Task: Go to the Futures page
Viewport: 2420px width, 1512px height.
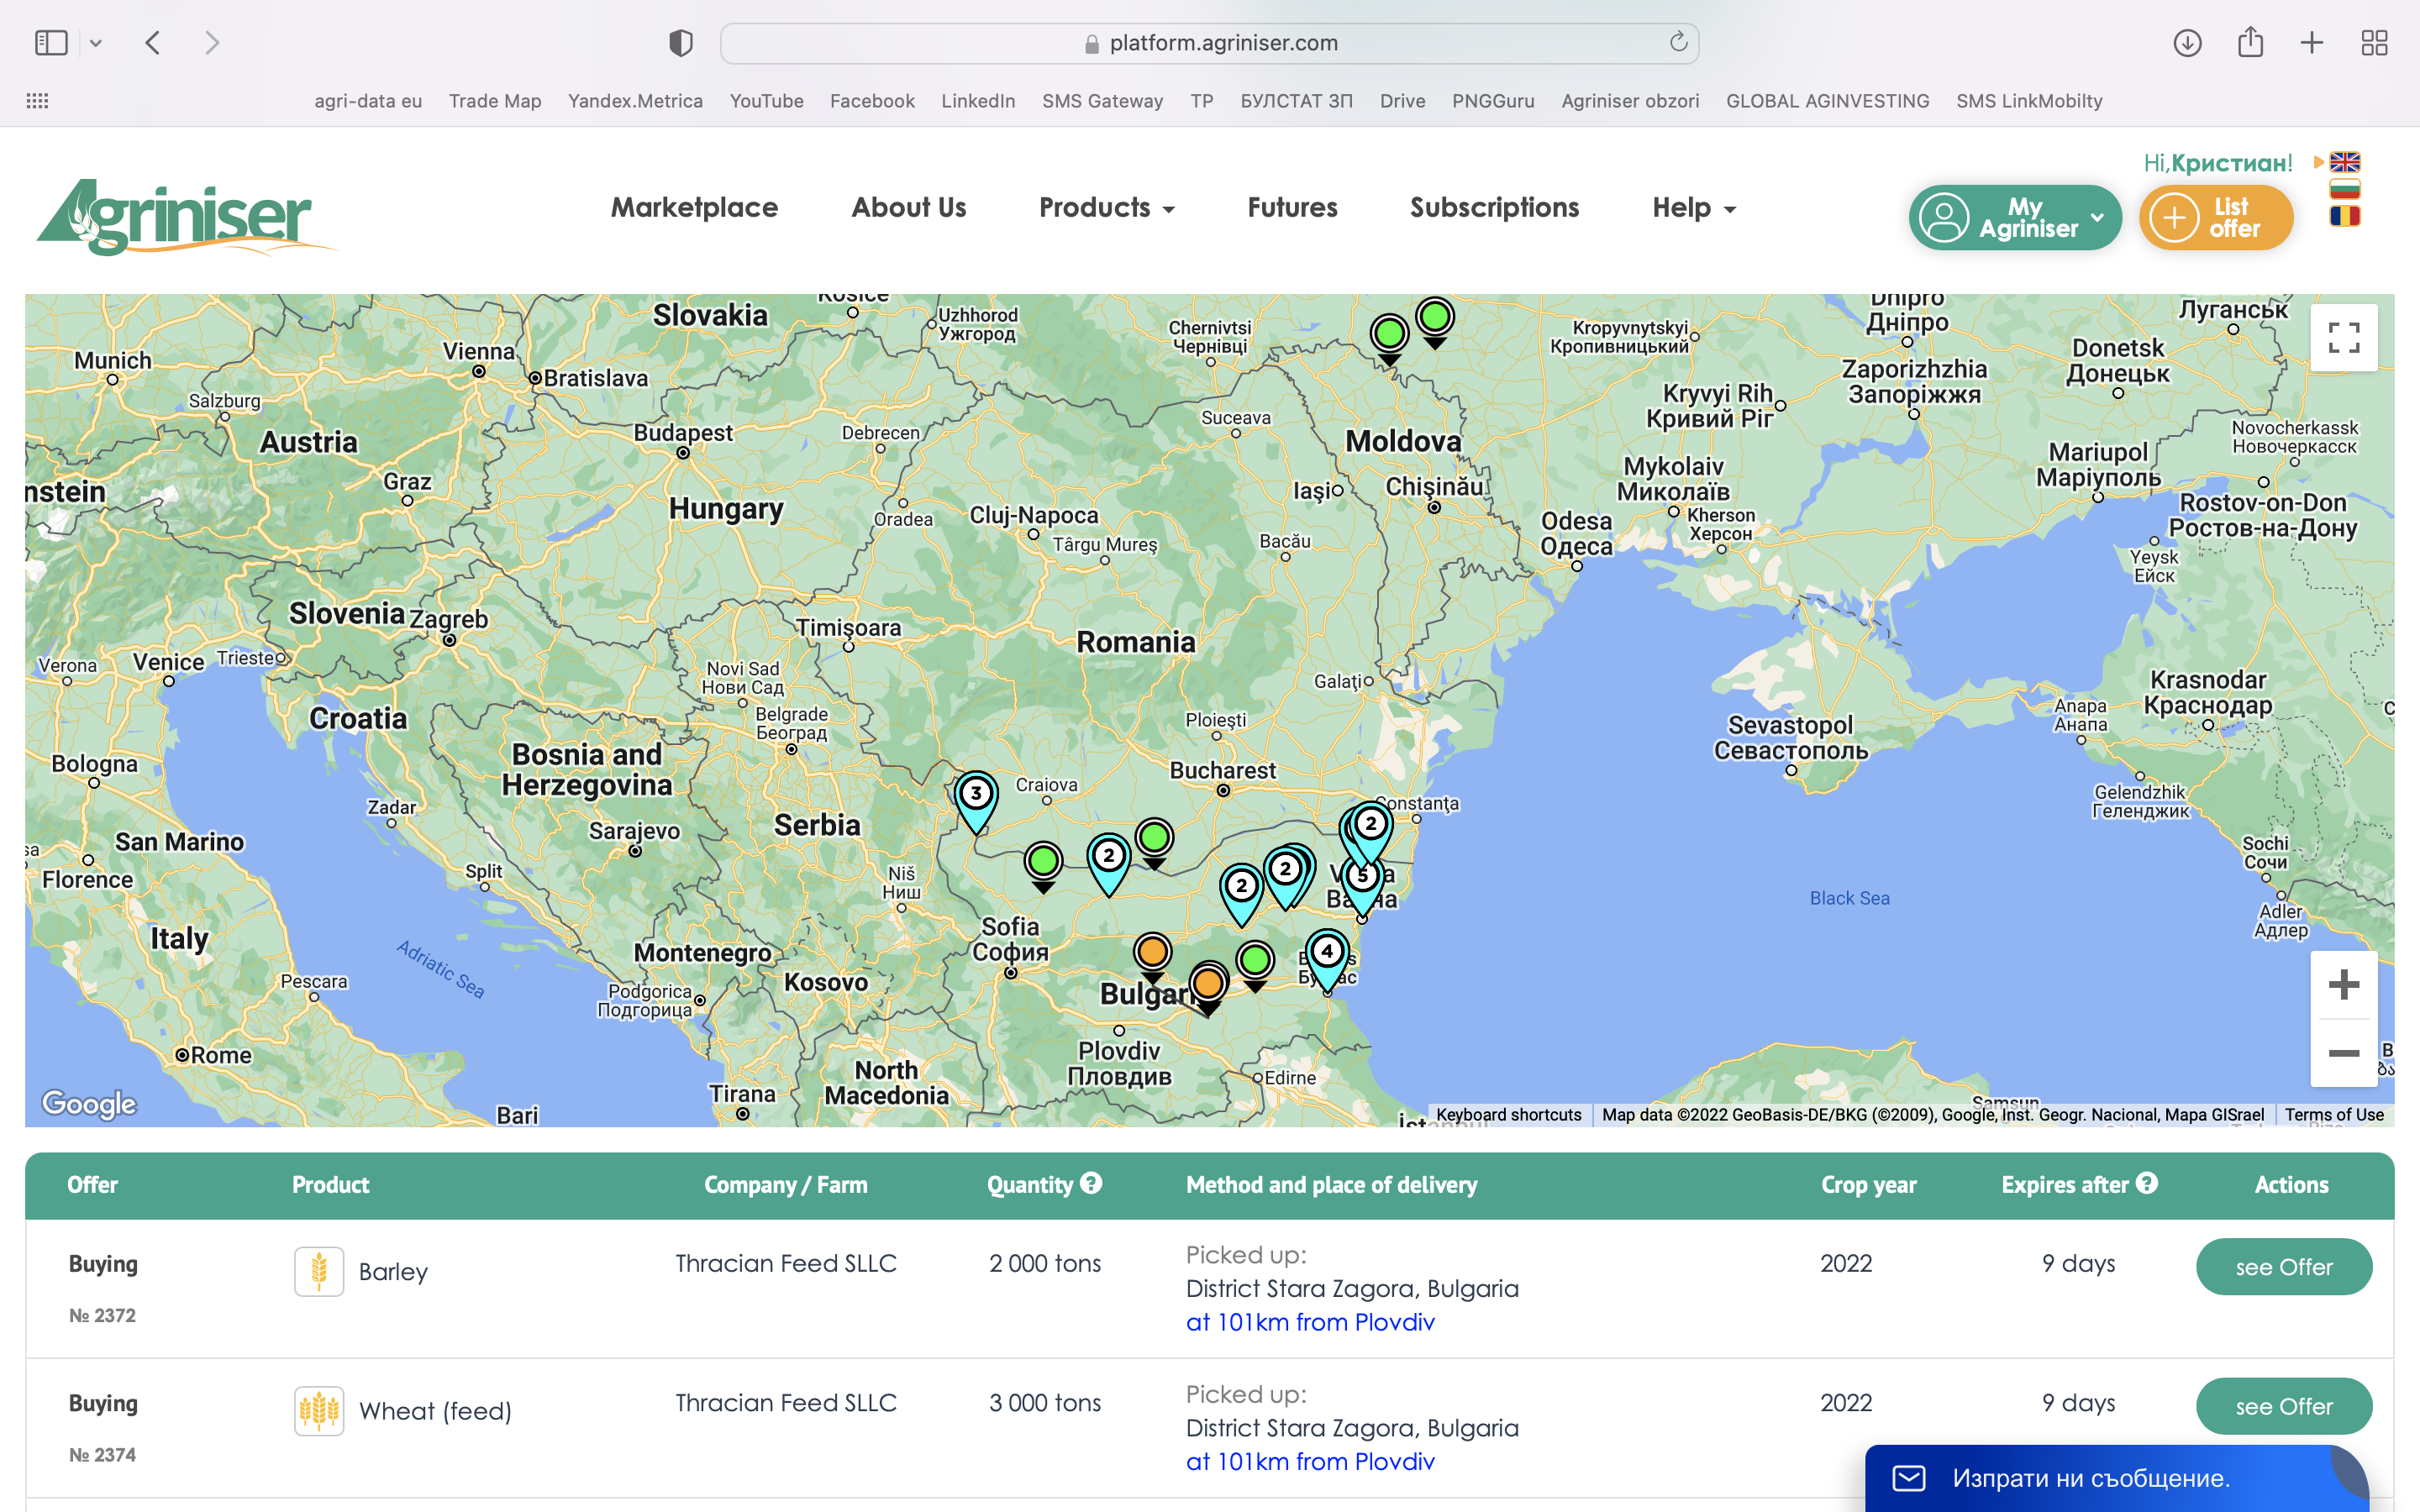Action: pyautogui.click(x=1292, y=208)
